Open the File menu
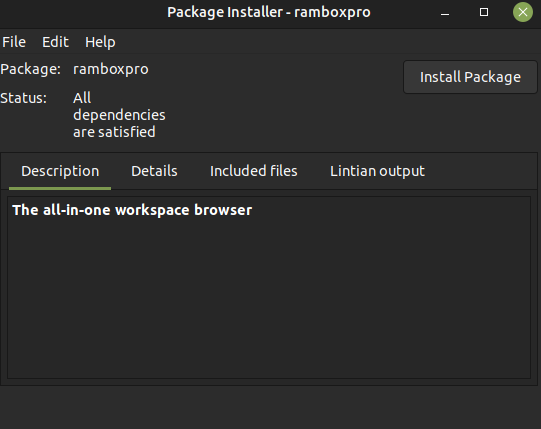The width and height of the screenshot is (541, 429). [14, 42]
